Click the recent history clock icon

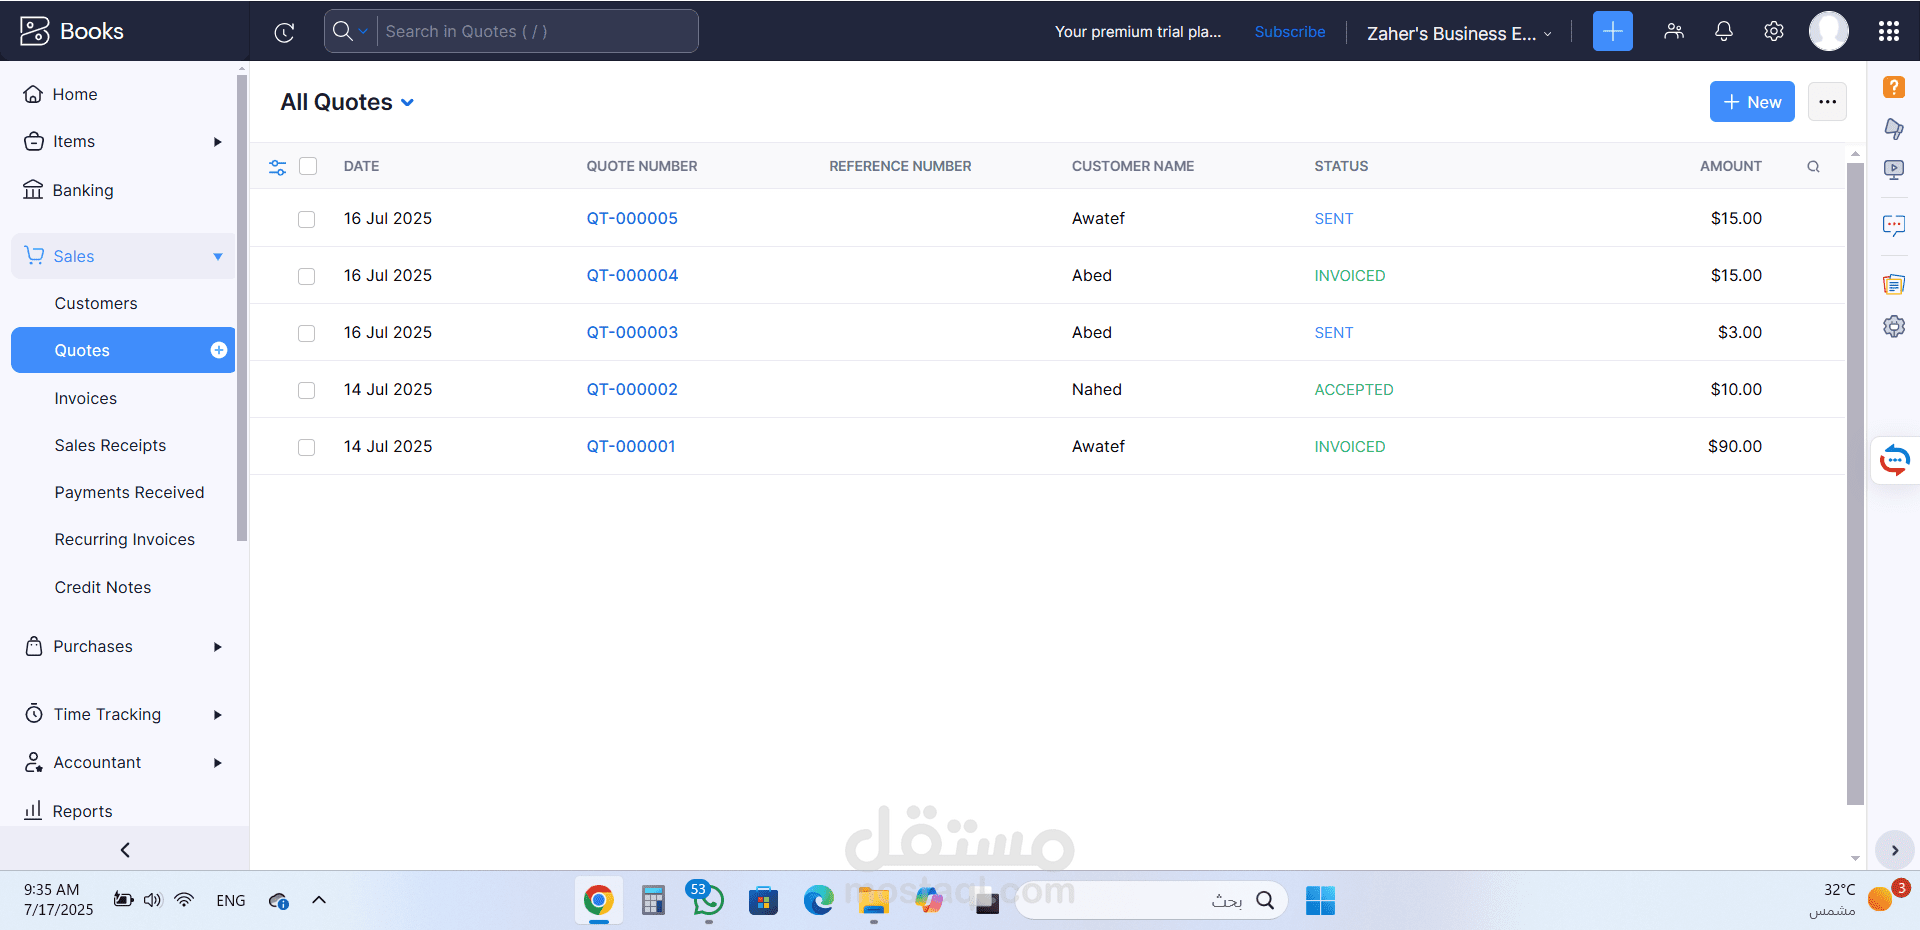tap(284, 32)
